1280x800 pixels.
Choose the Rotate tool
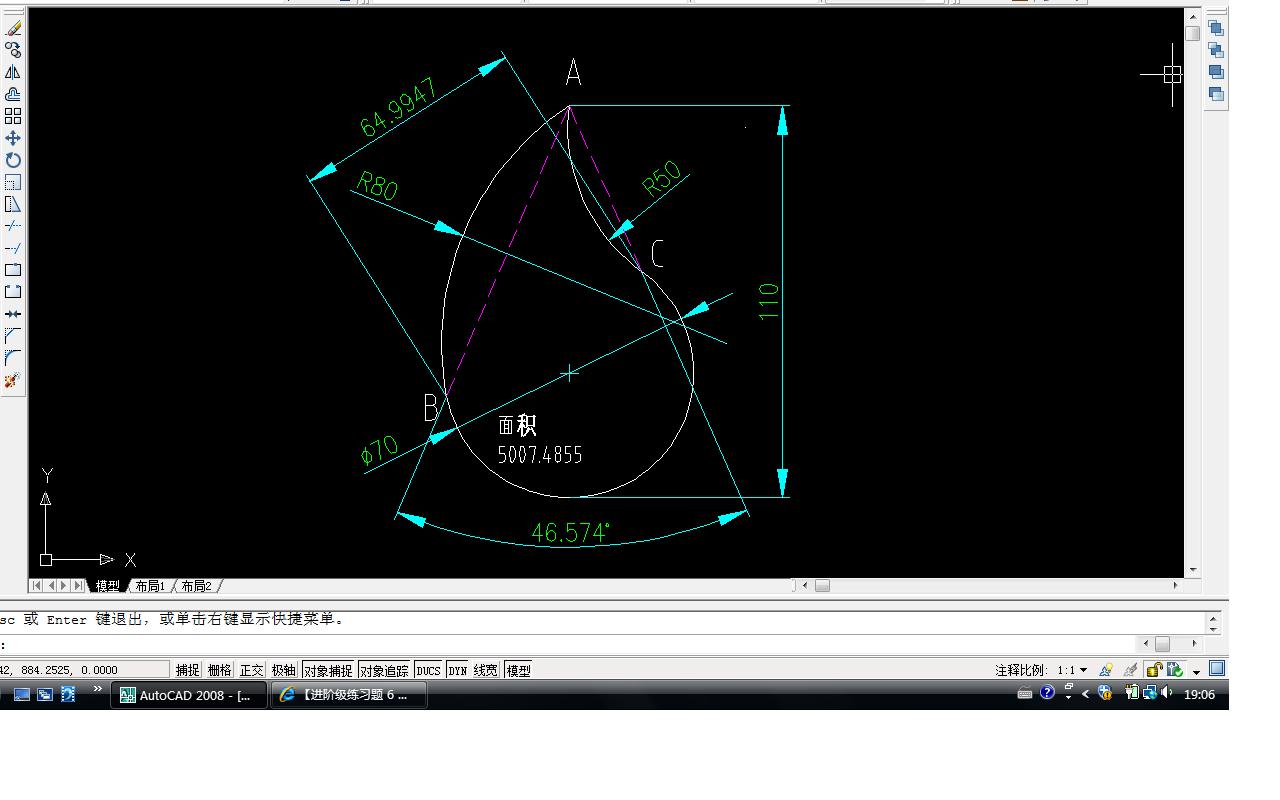[x=13, y=160]
